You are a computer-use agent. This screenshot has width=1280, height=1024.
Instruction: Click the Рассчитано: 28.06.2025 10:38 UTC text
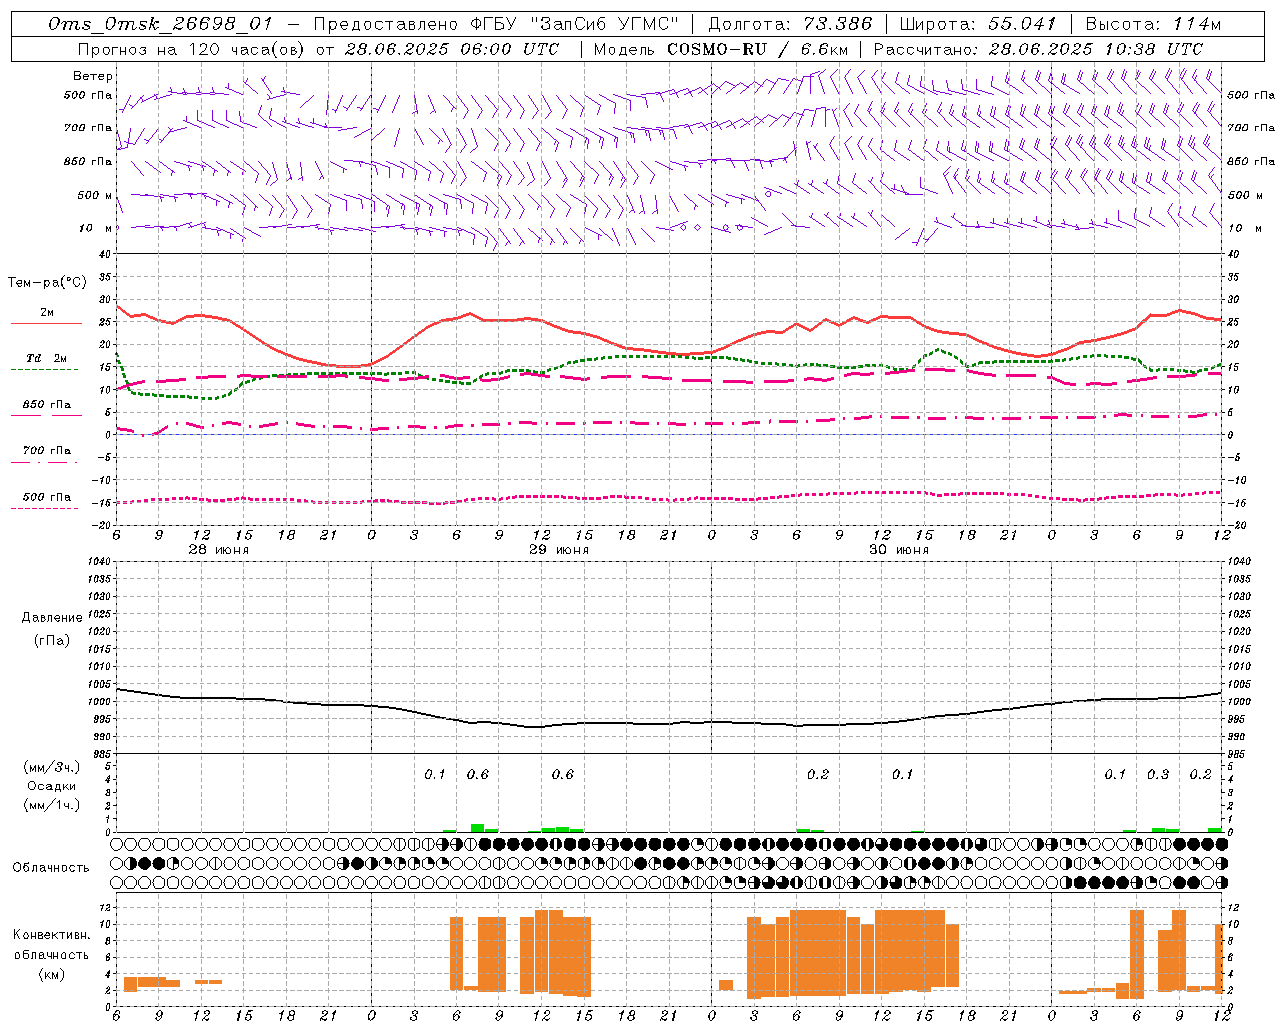[1038, 49]
